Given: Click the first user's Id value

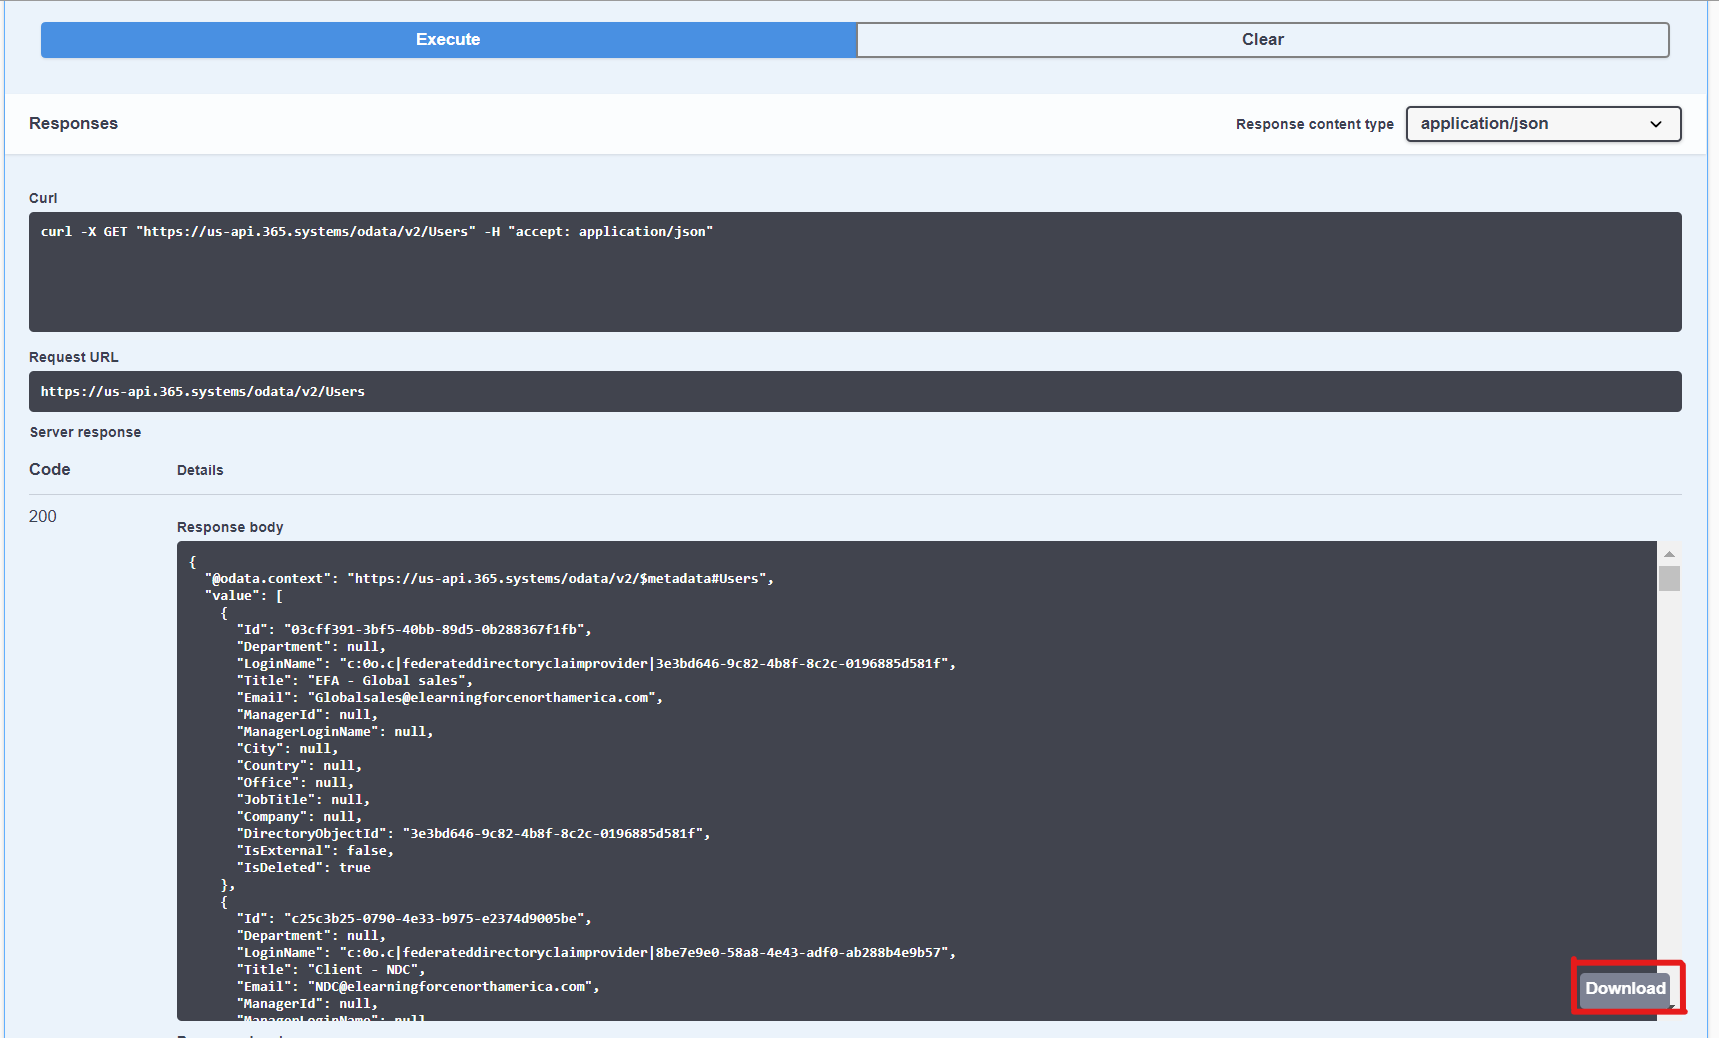Looking at the screenshot, I should pyautogui.click(x=436, y=630).
